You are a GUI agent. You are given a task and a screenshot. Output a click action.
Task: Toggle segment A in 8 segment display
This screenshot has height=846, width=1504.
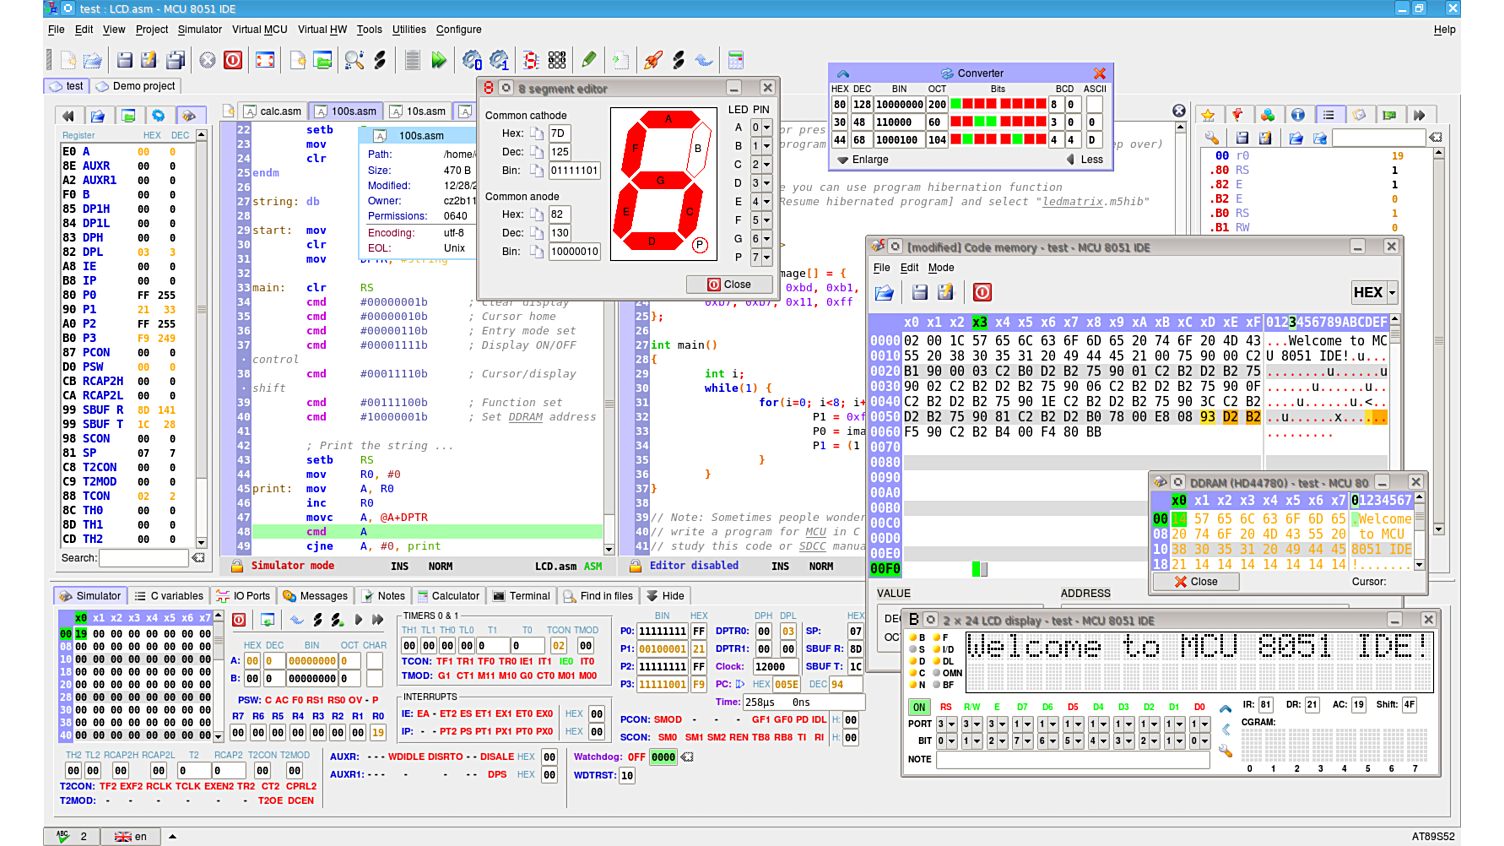[x=668, y=119]
